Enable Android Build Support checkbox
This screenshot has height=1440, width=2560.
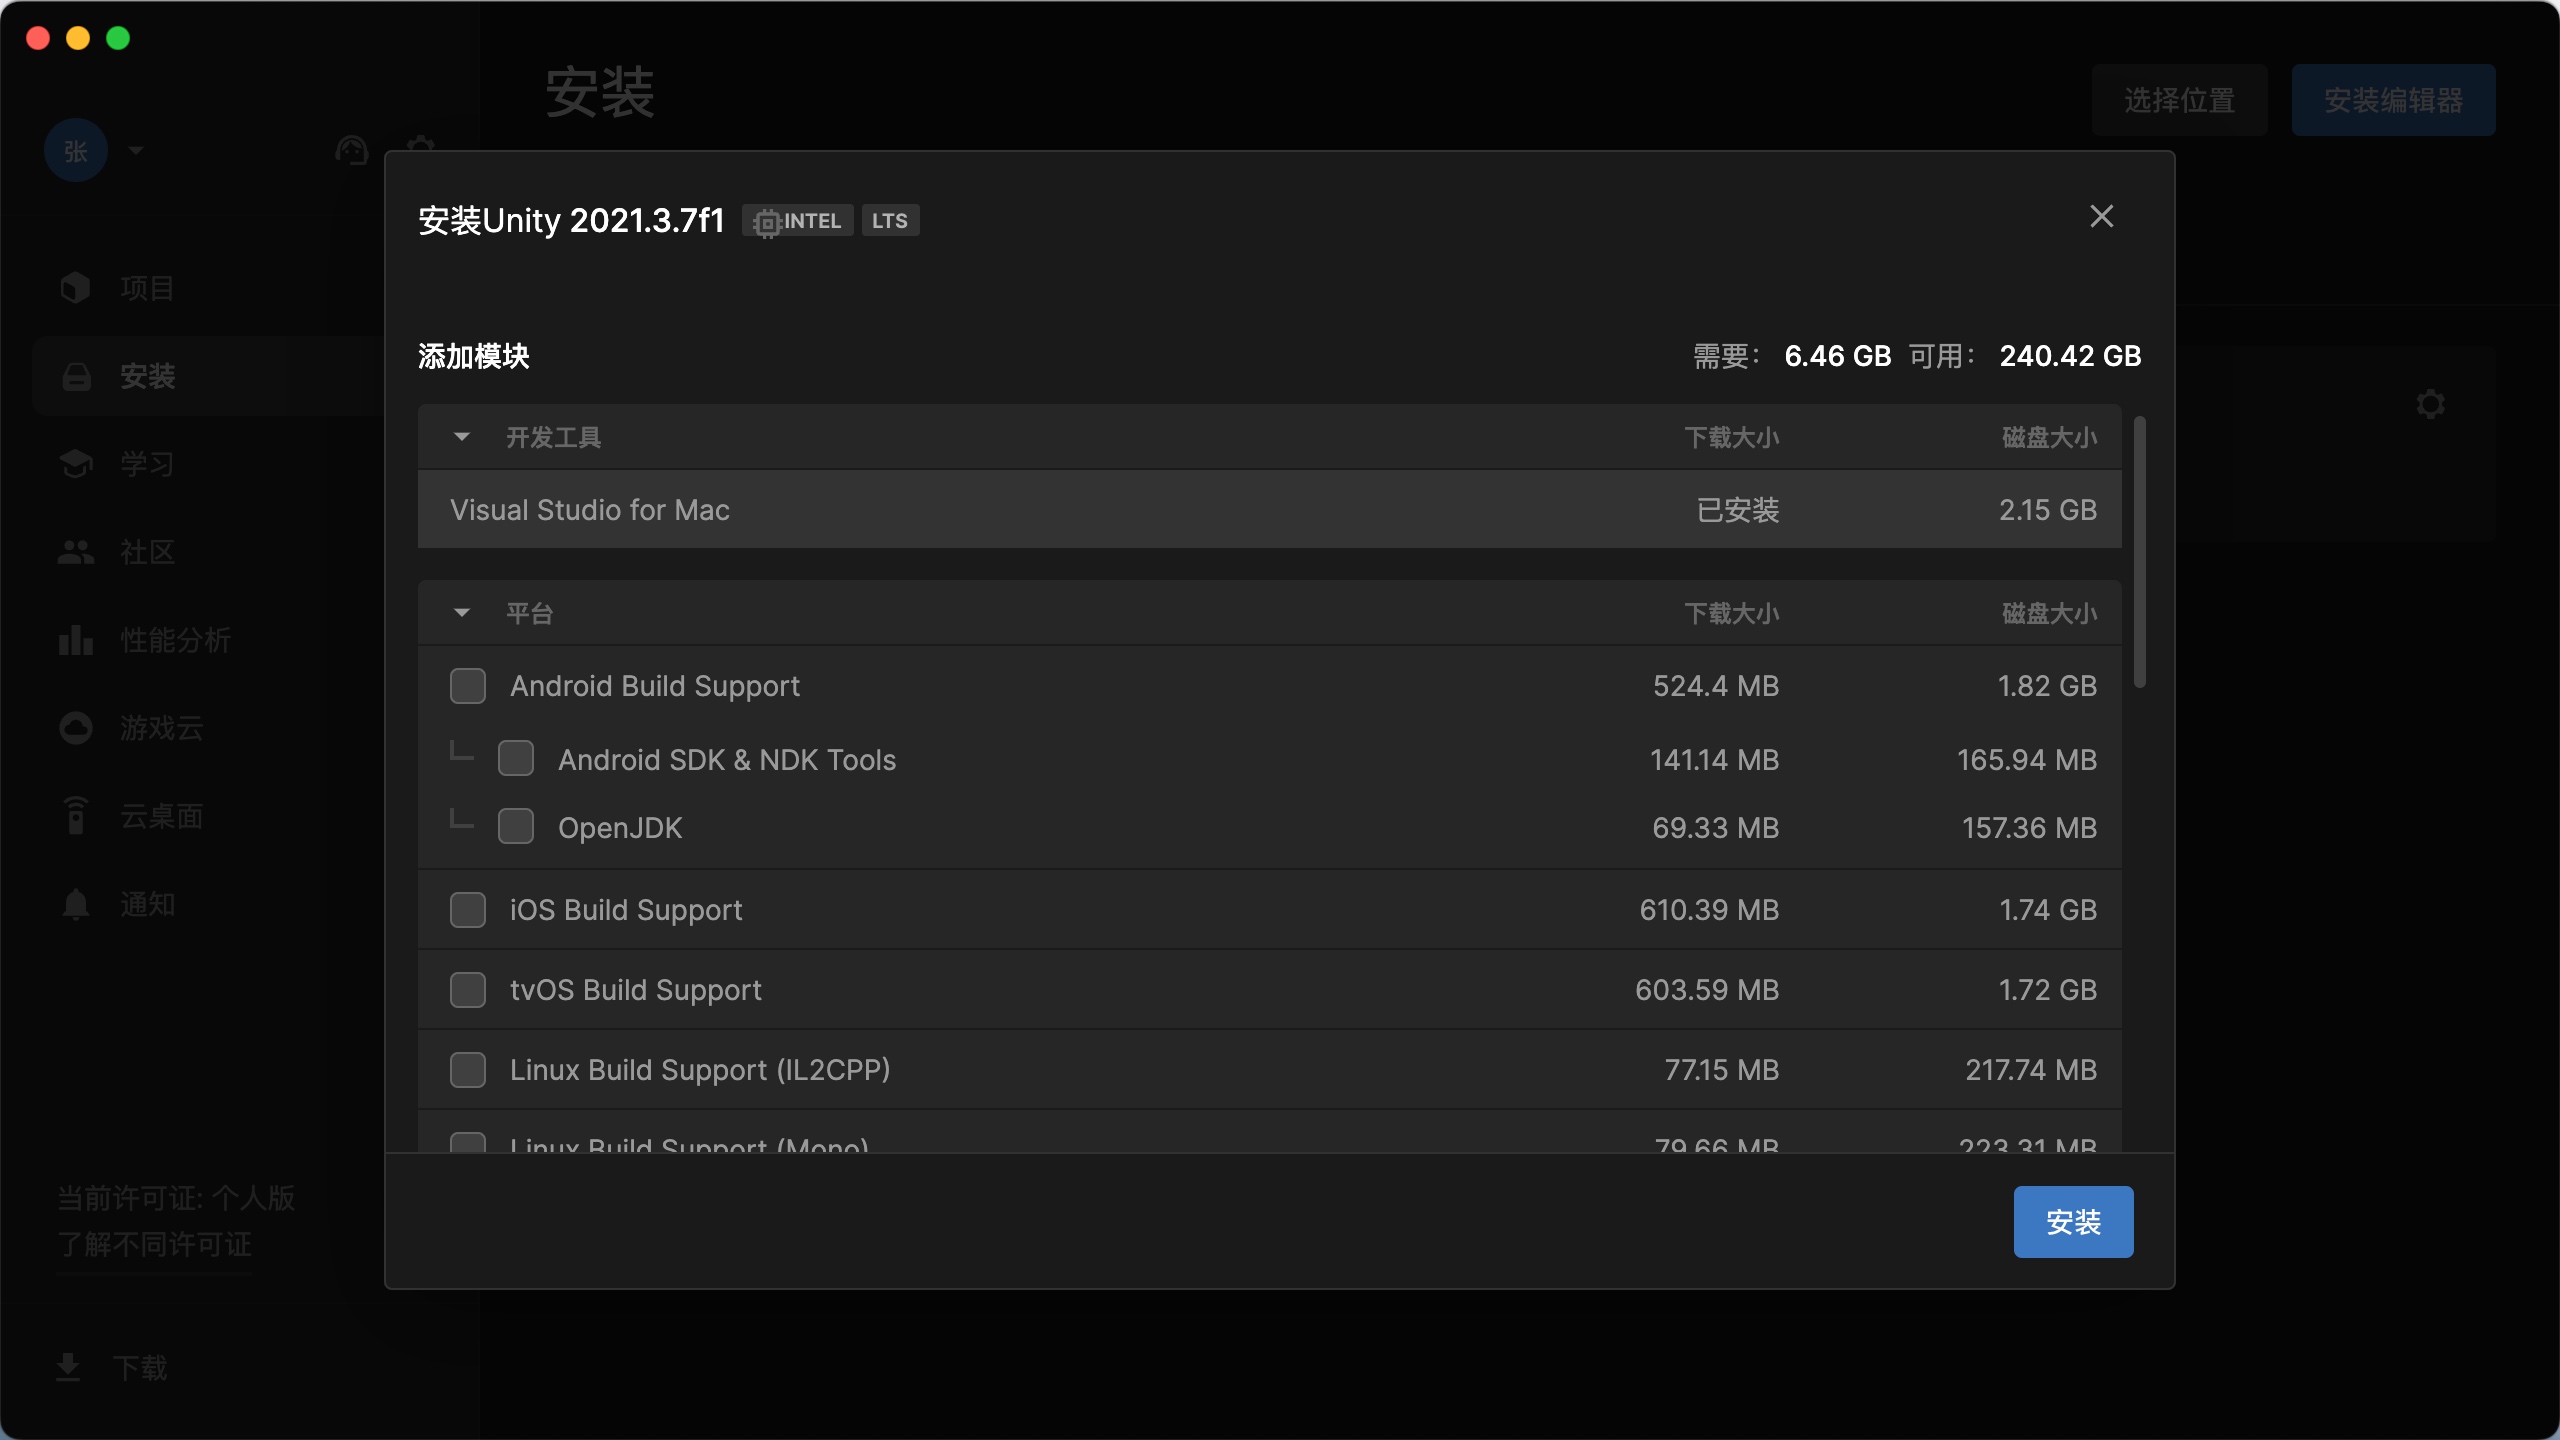pyautogui.click(x=467, y=686)
